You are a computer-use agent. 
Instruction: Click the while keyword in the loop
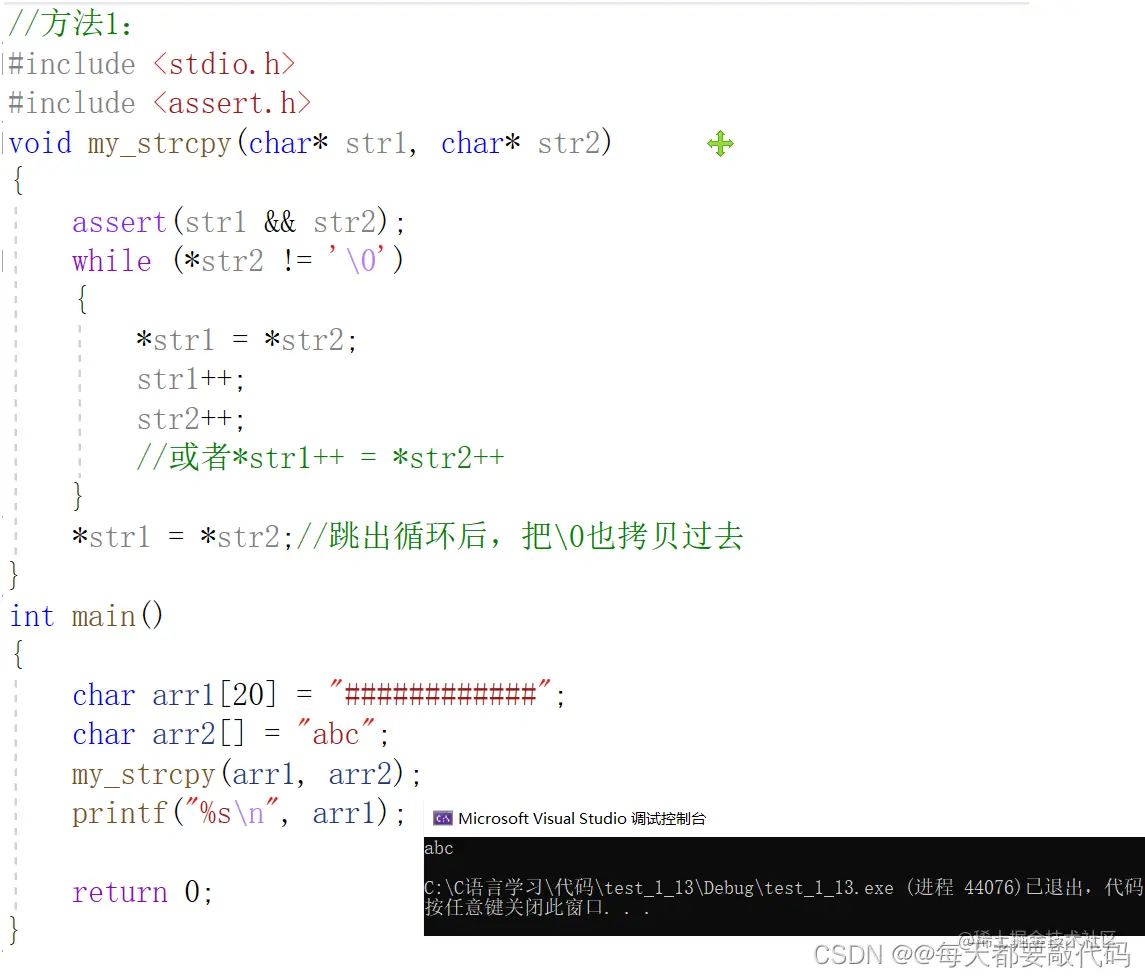click(x=110, y=260)
